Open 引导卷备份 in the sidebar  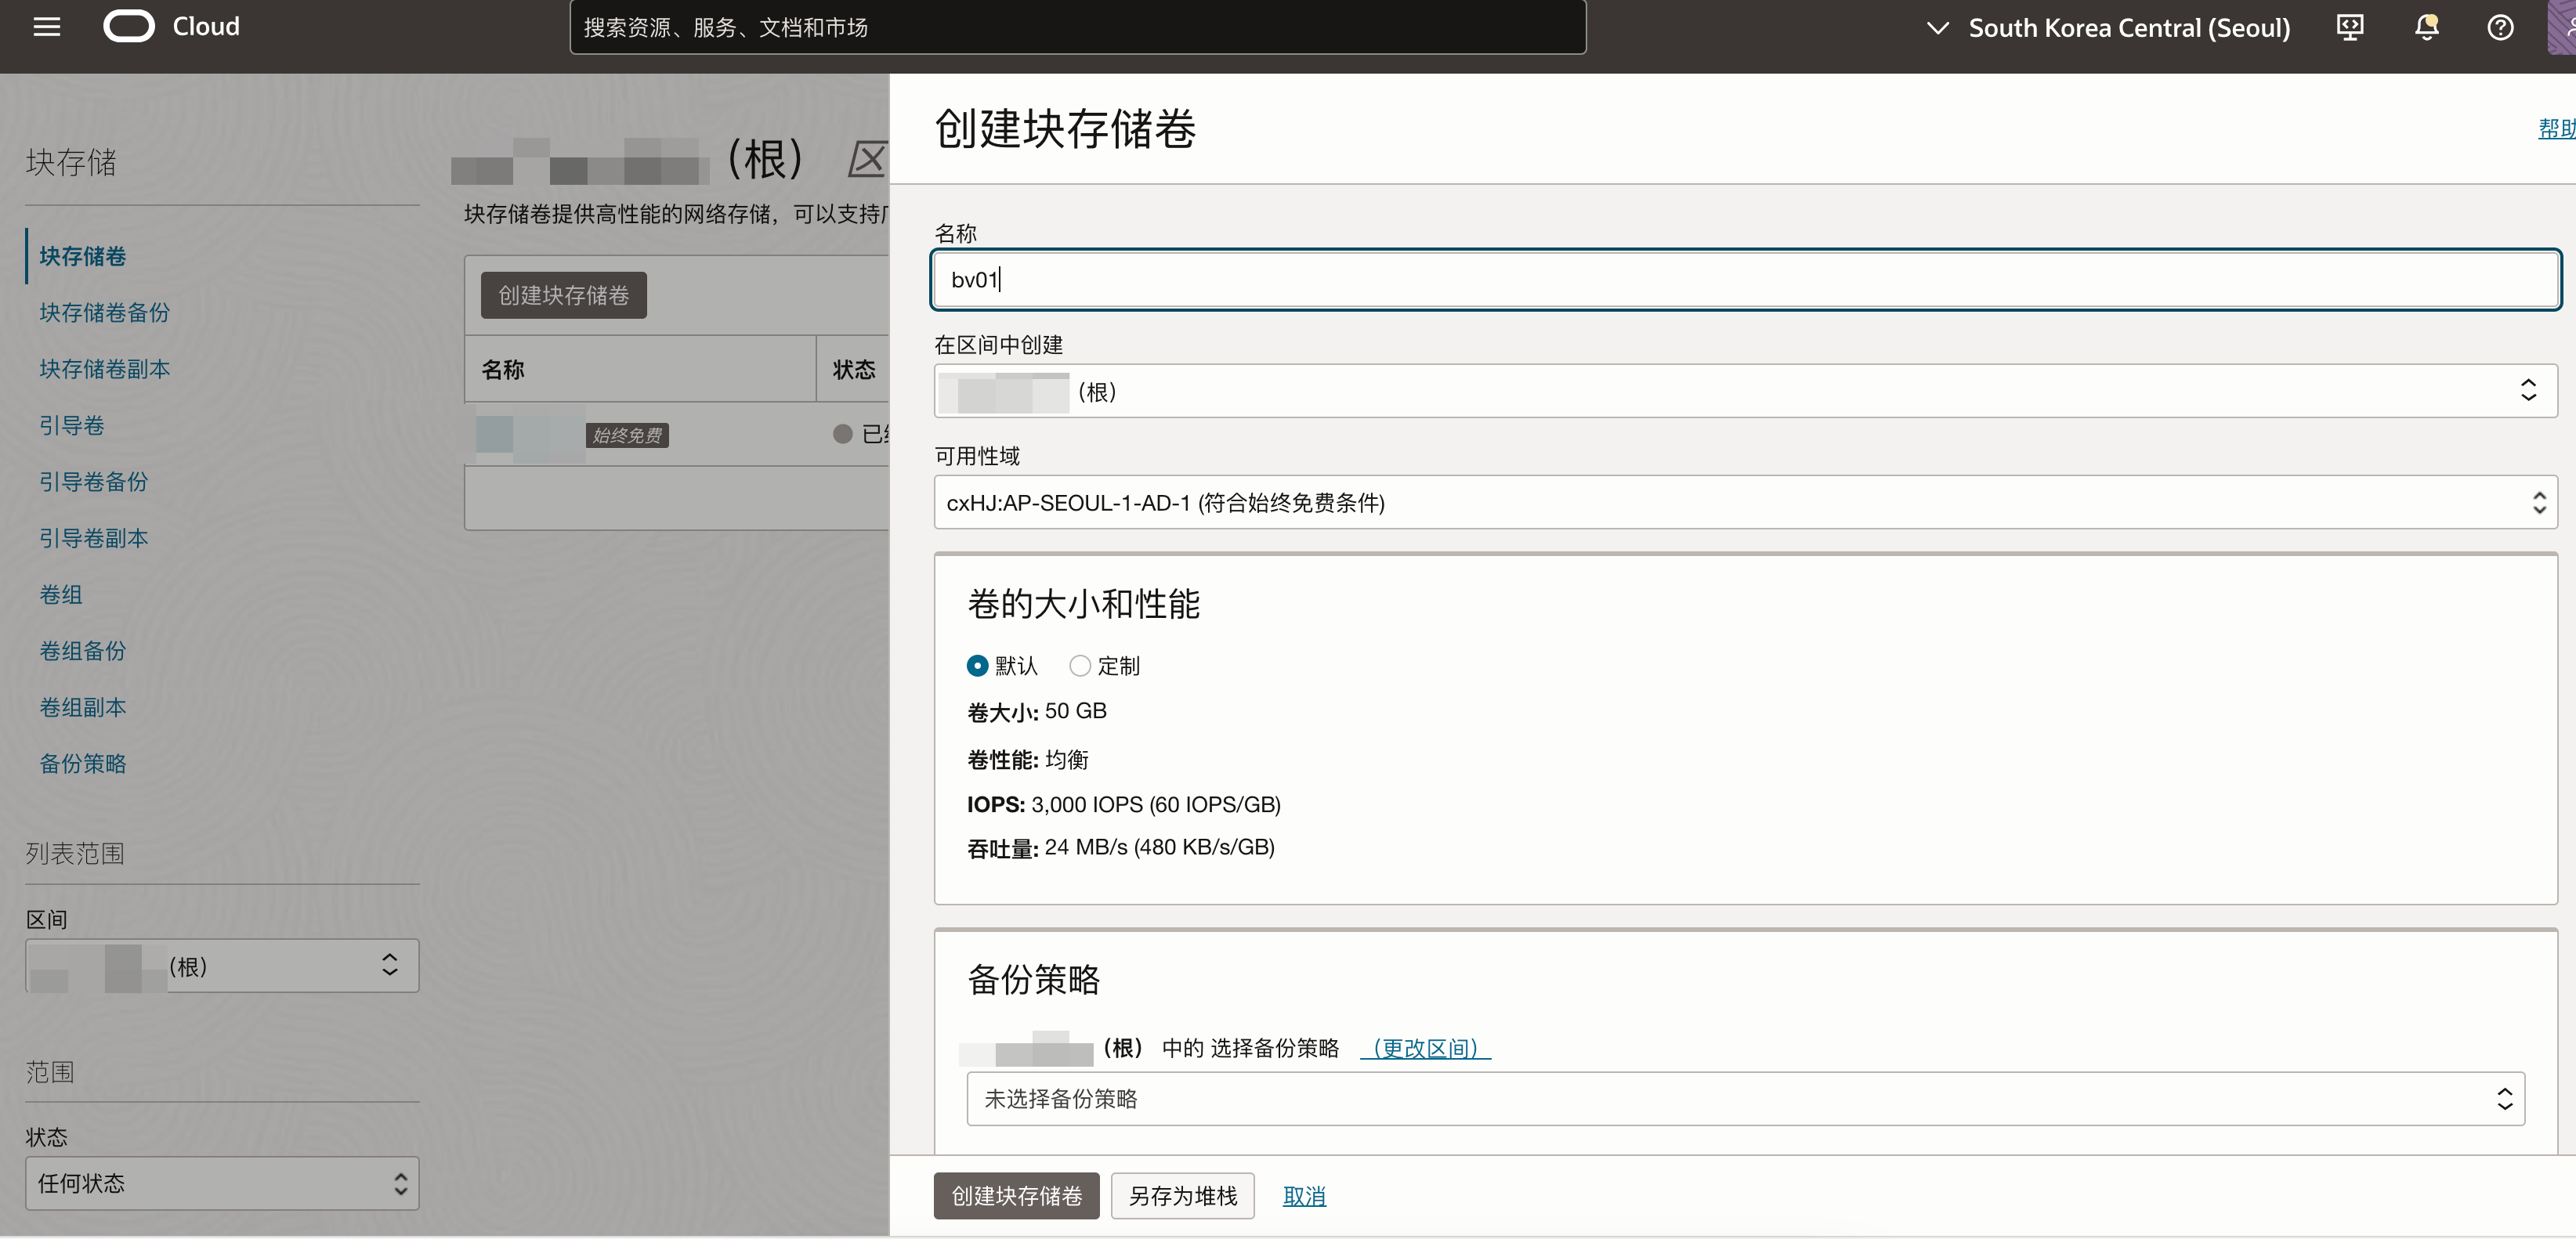(x=94, y=481)
